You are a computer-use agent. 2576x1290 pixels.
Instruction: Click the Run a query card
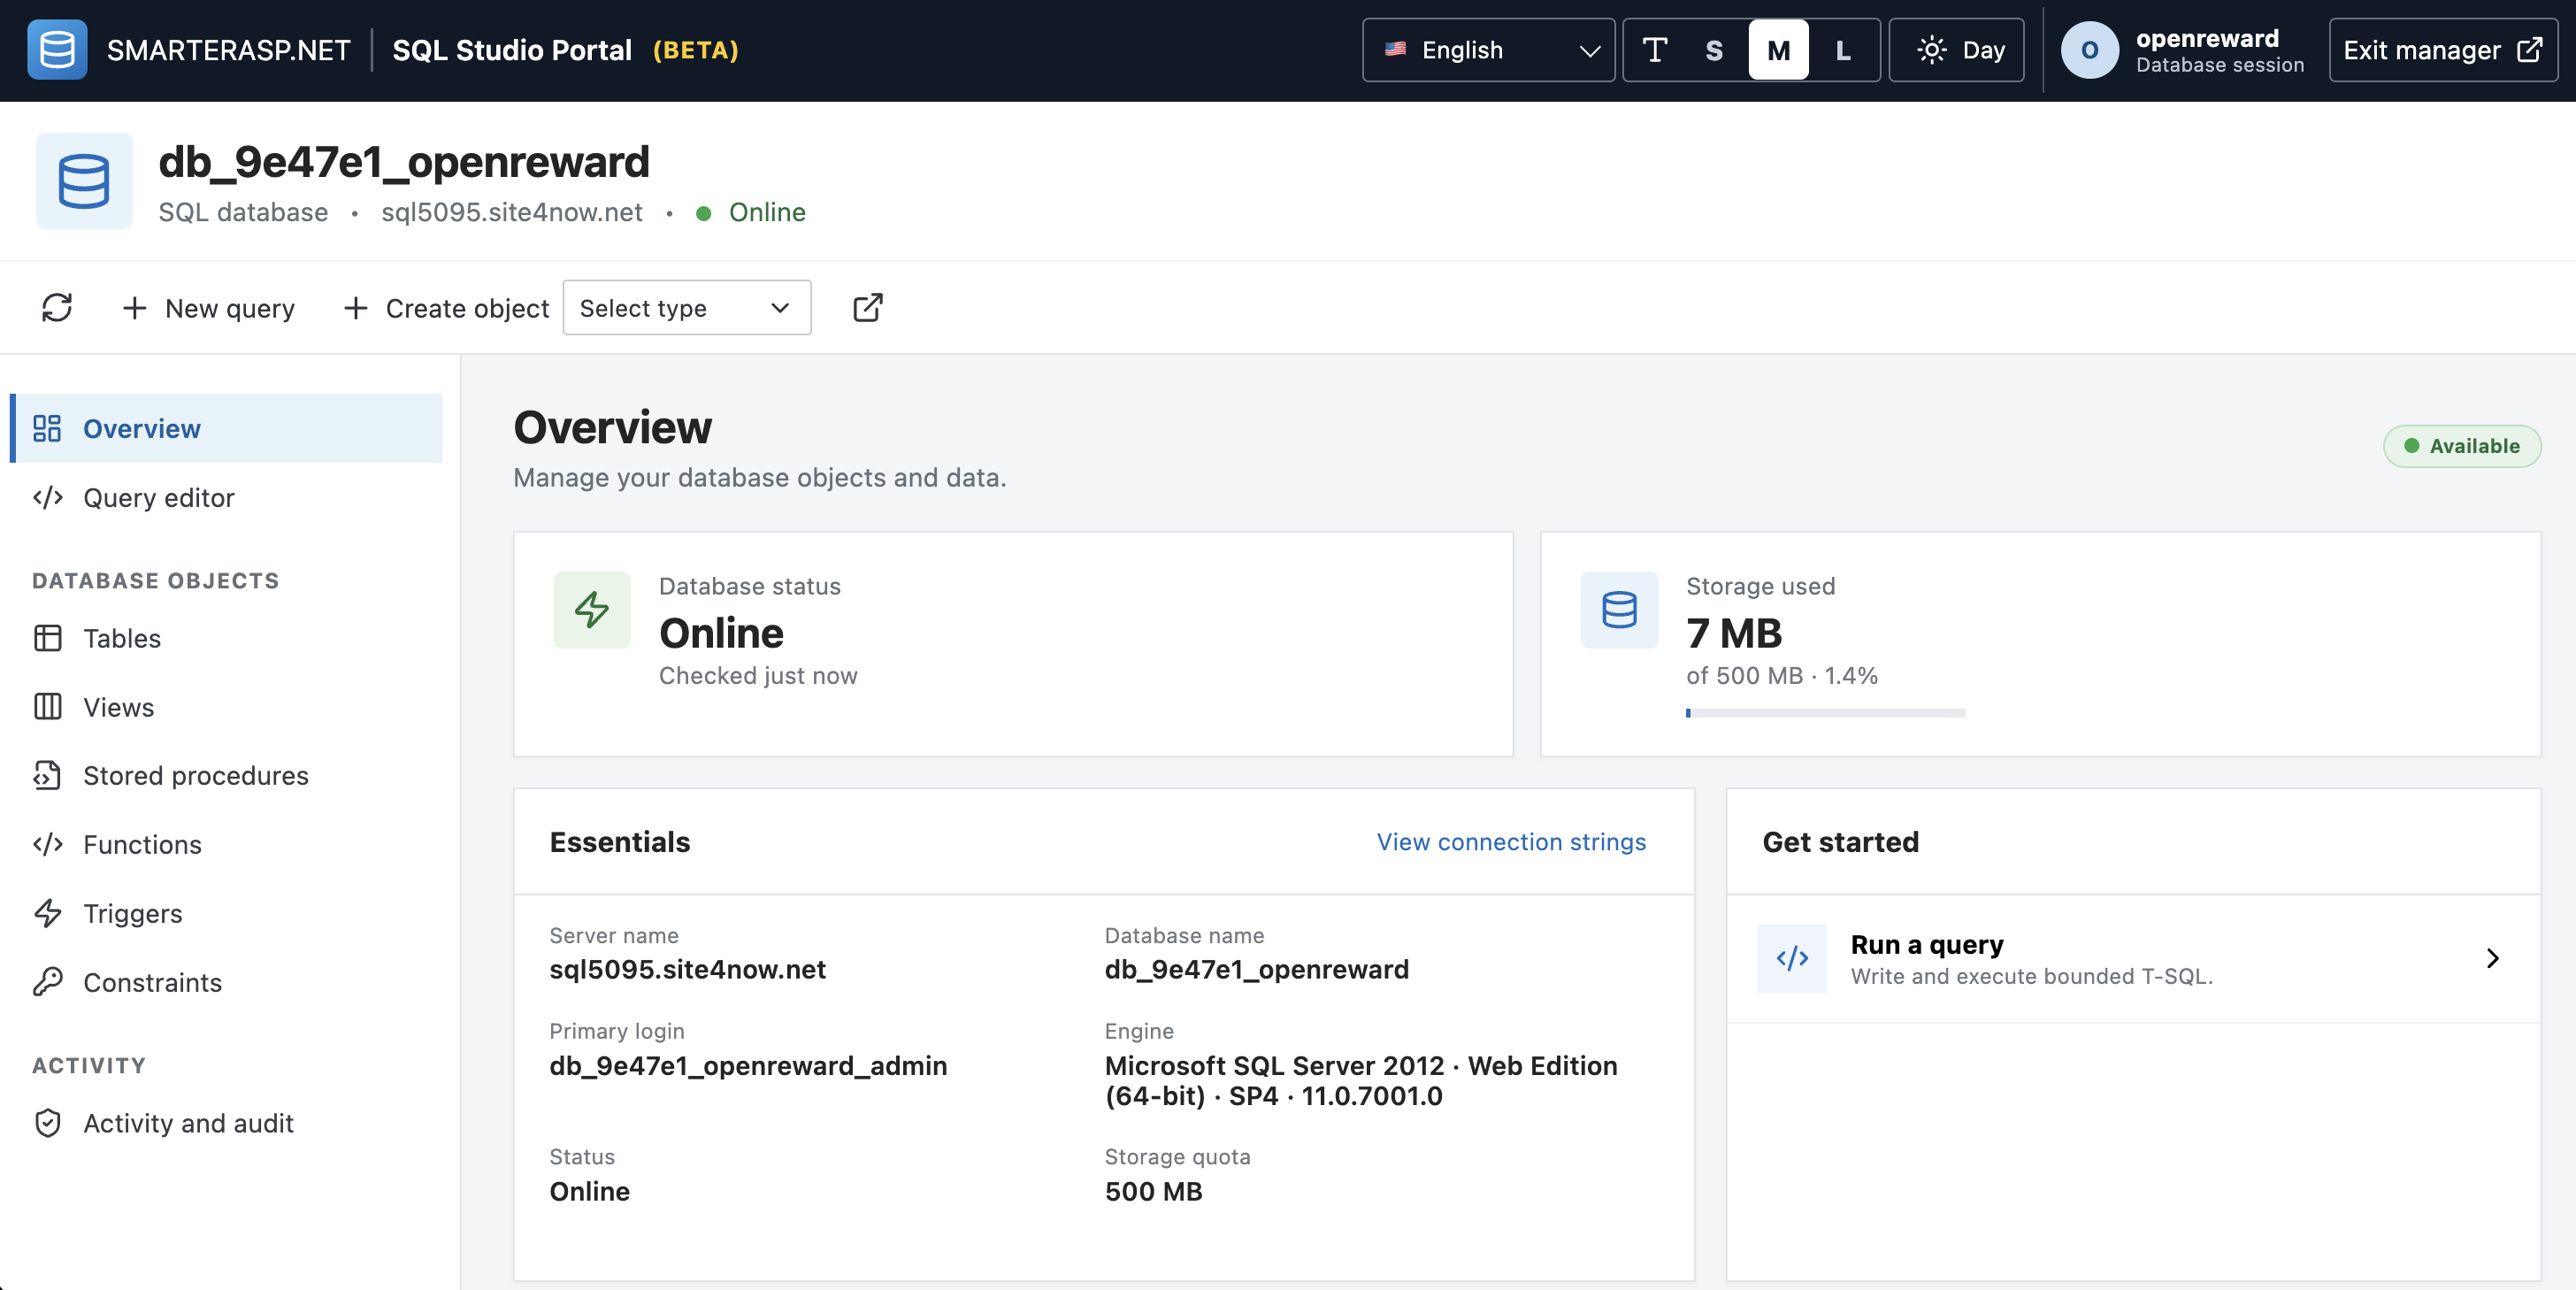pos(2133,958)
